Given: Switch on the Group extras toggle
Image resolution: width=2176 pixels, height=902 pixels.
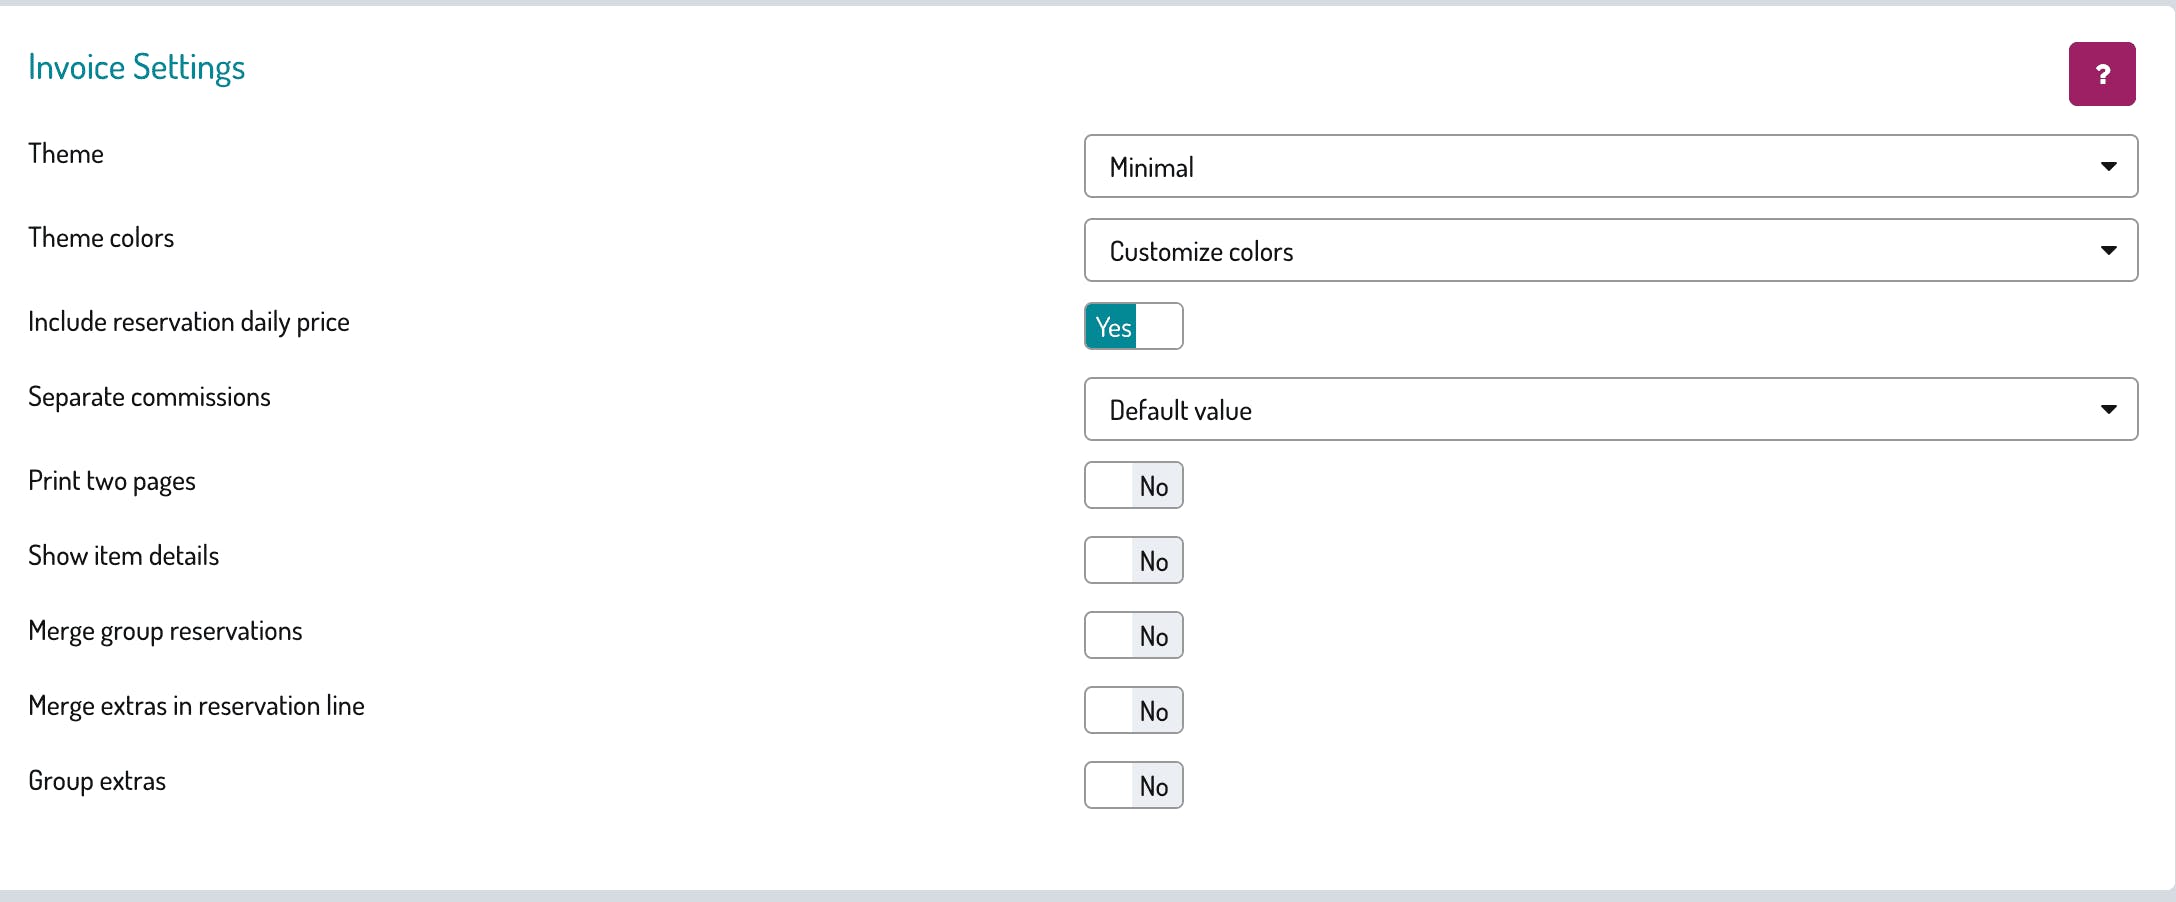Looking at the screenshot, I should [x=1133, y=785].
